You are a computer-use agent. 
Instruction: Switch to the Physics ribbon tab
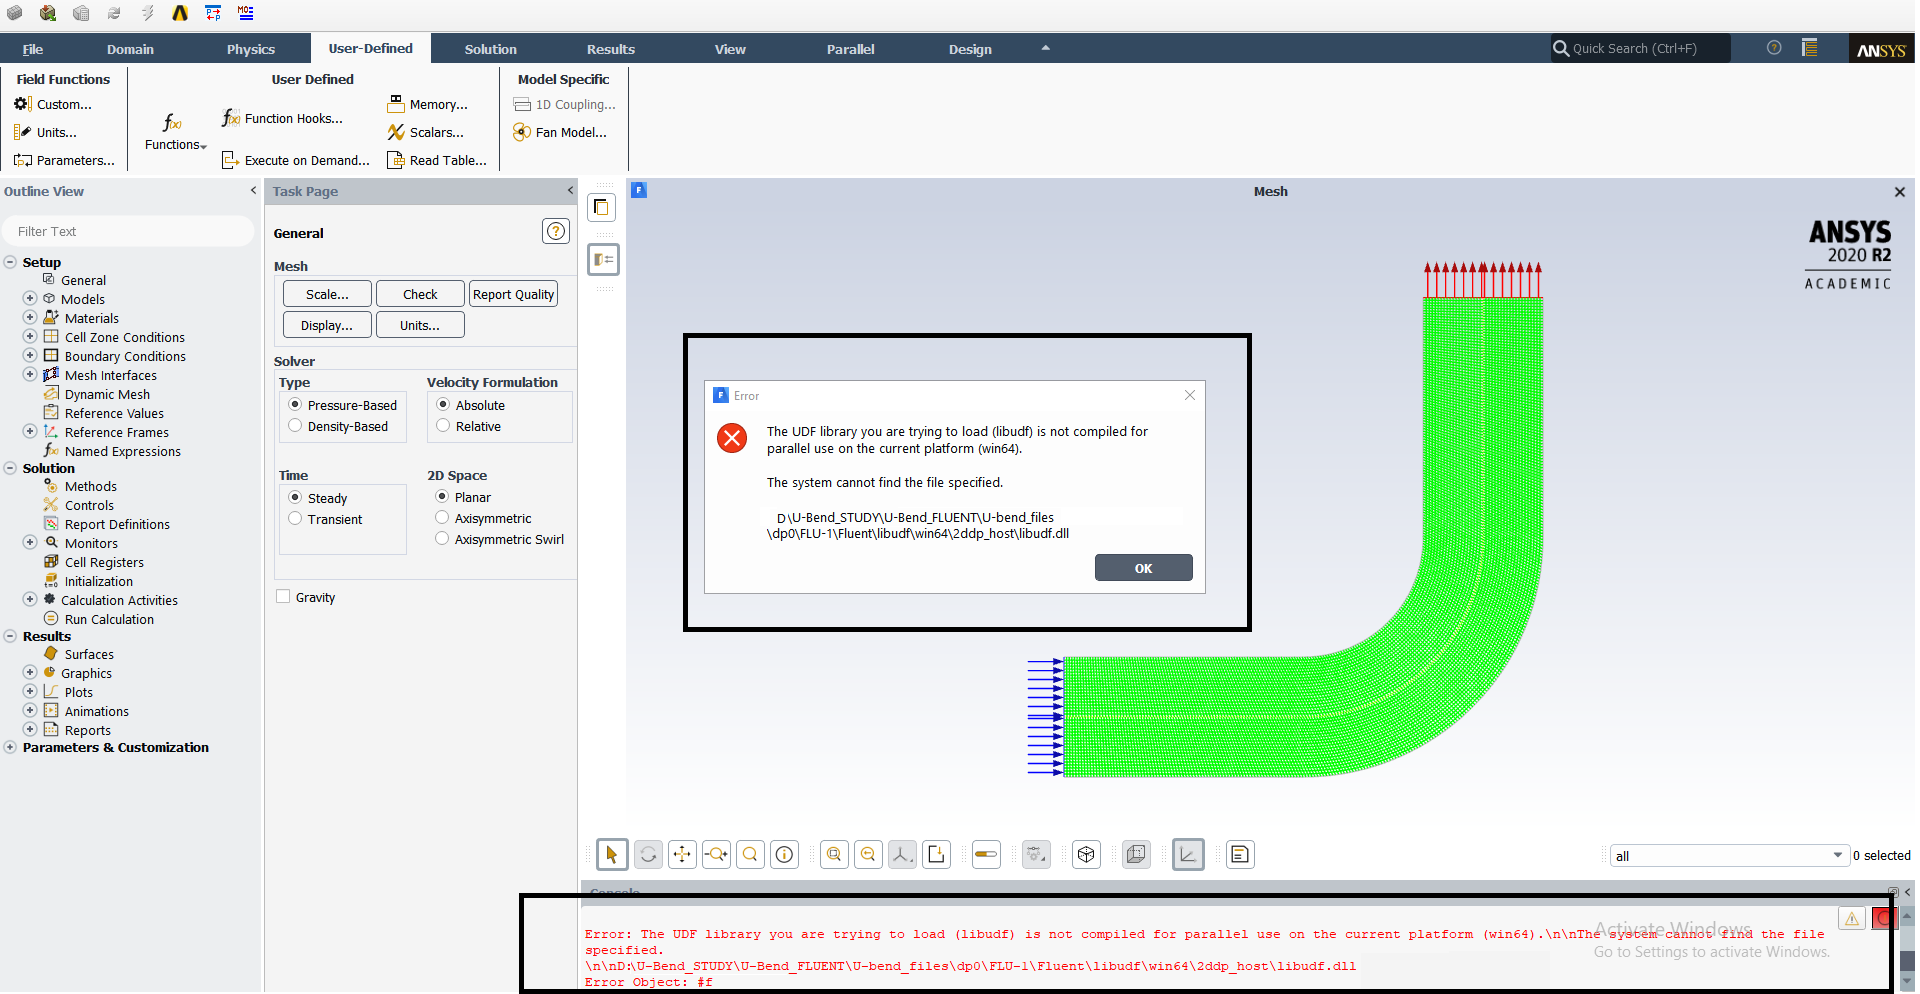point(250,49)
